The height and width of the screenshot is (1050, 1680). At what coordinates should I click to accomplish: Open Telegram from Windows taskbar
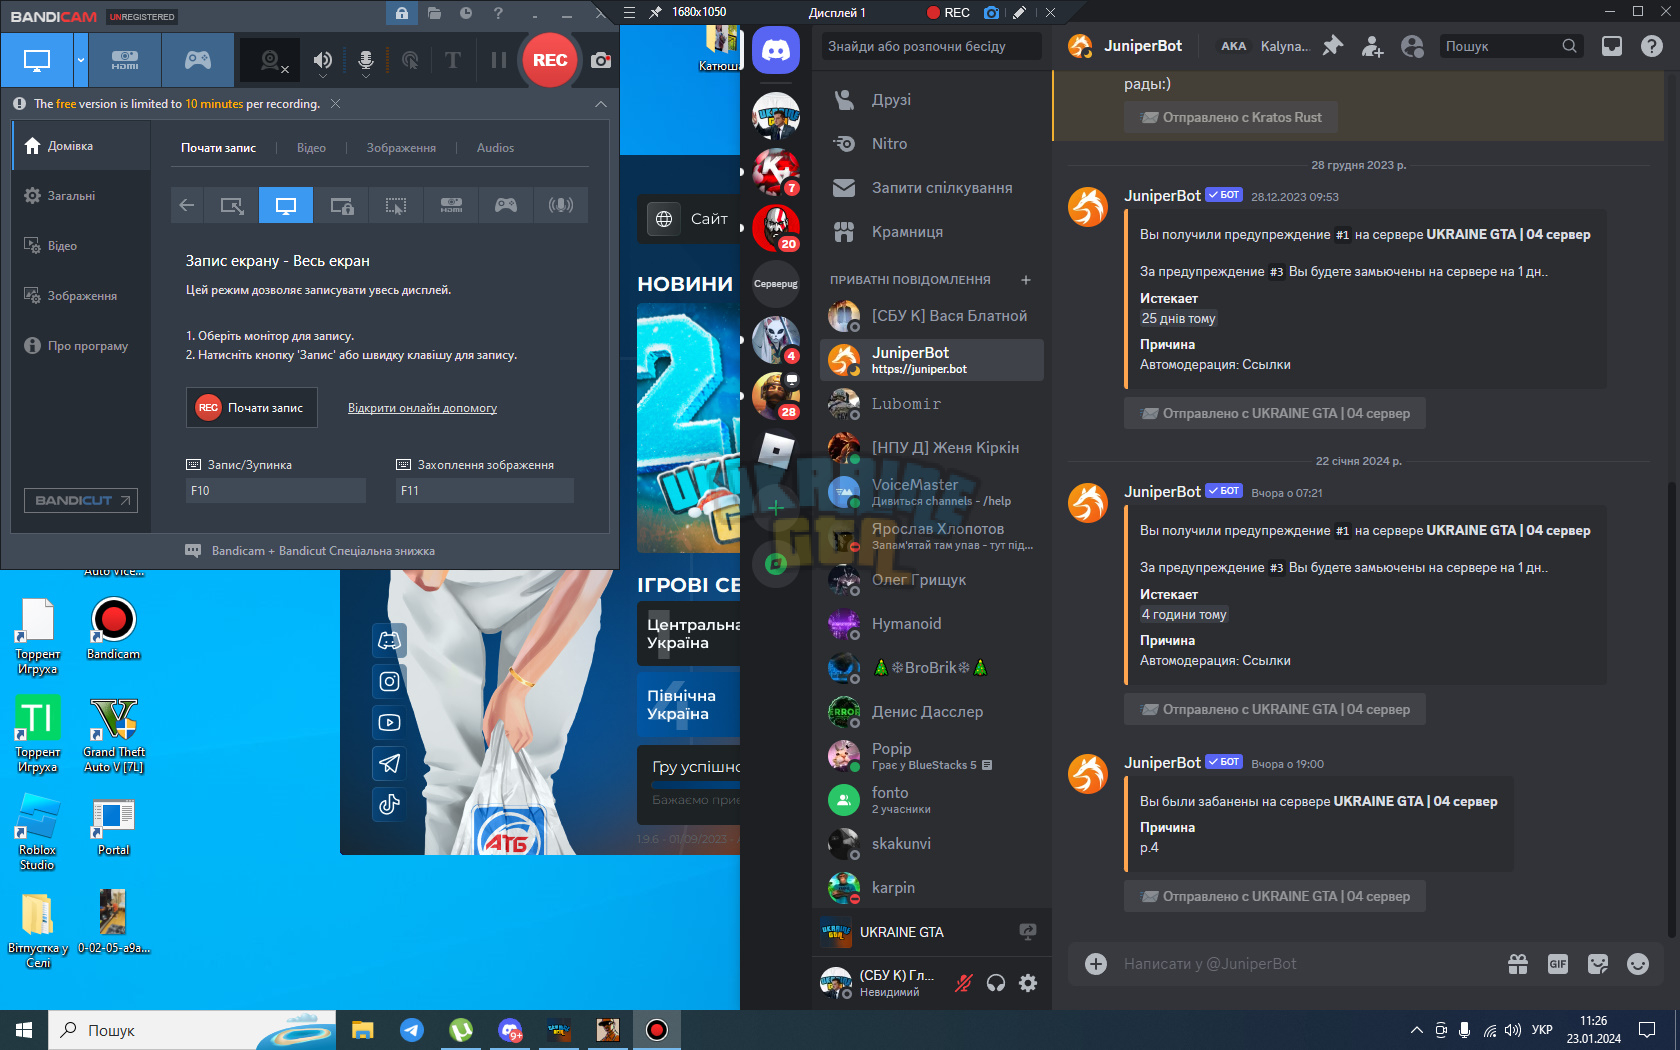pyautogui.click(x=412, y=1030)
